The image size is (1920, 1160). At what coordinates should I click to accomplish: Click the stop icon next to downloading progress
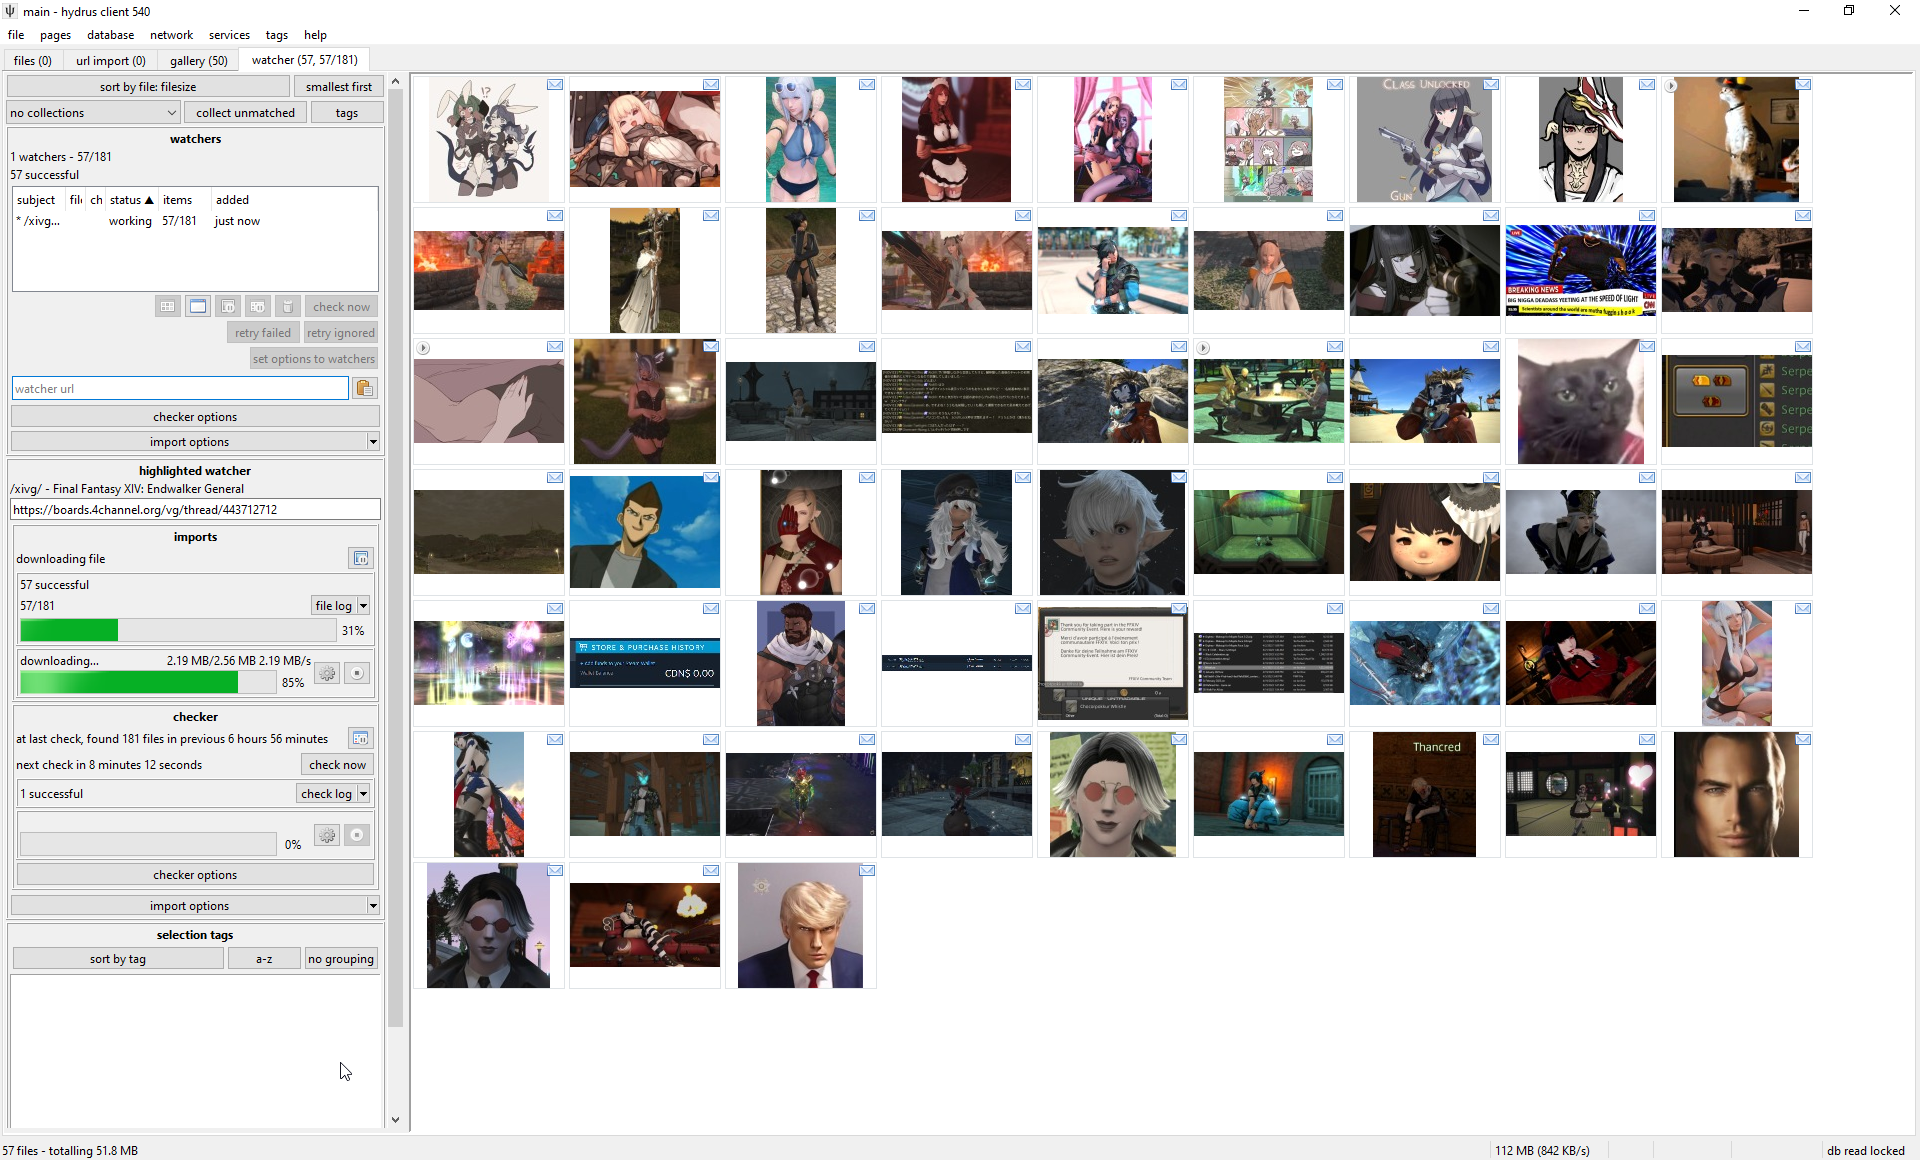(x=357, y=675)
